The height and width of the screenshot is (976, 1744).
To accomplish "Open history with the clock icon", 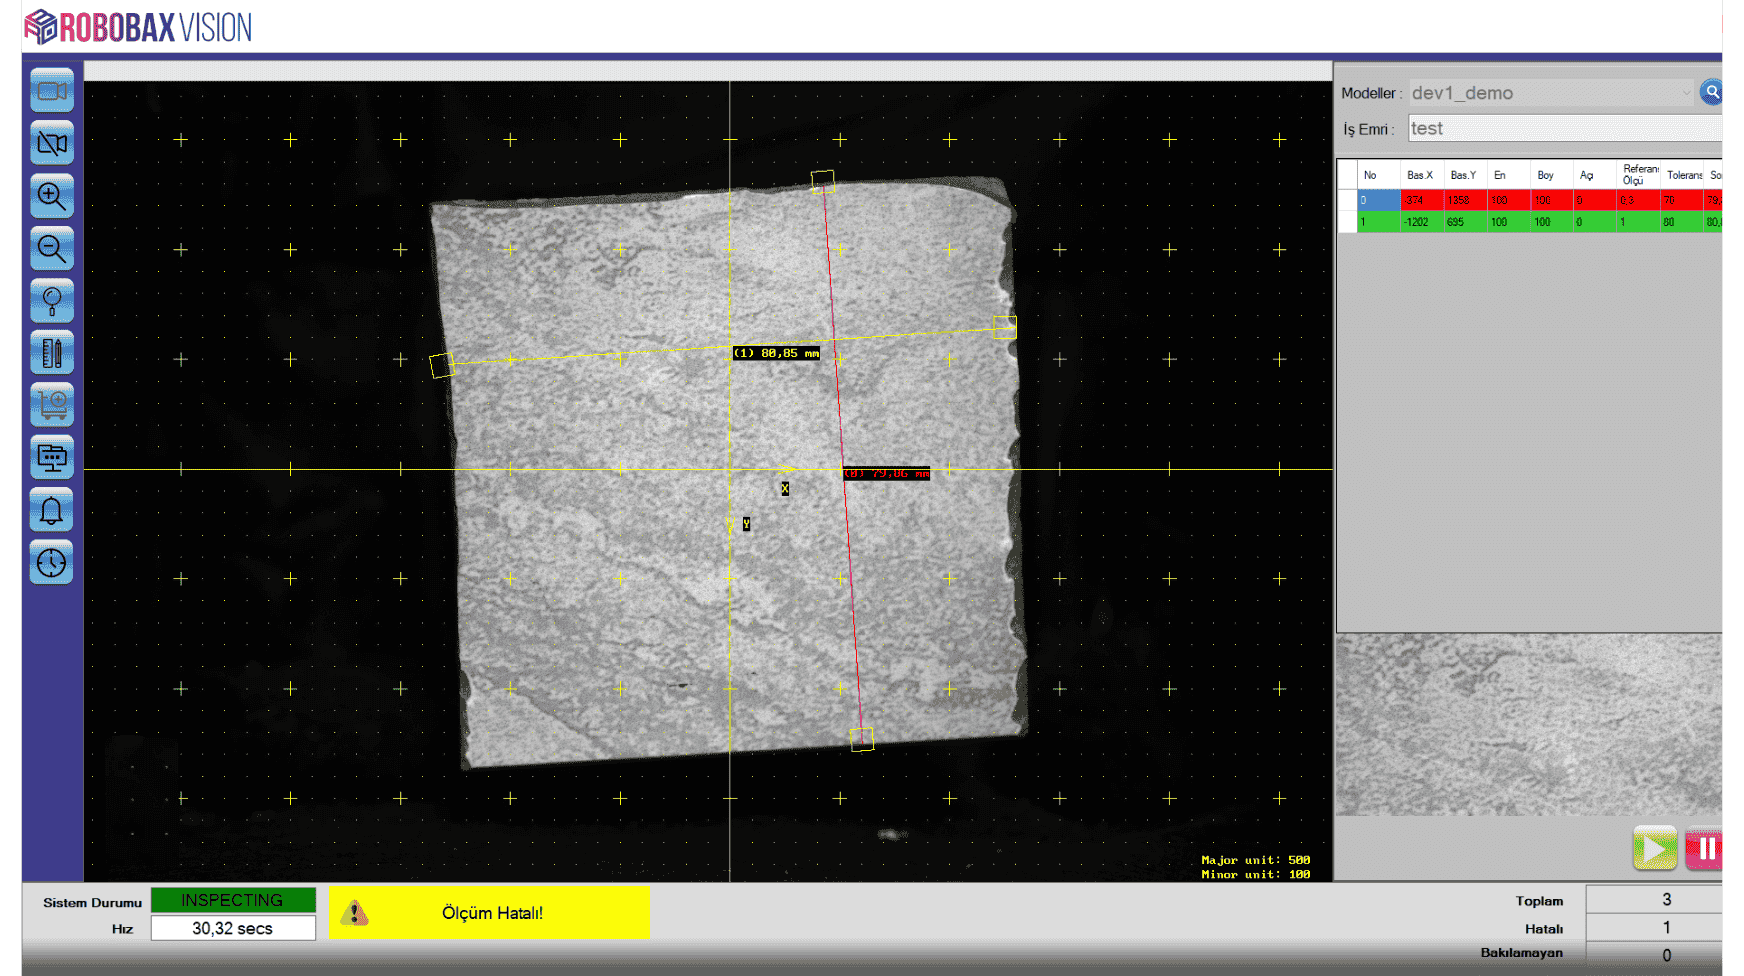I will (x=52, y=563).
